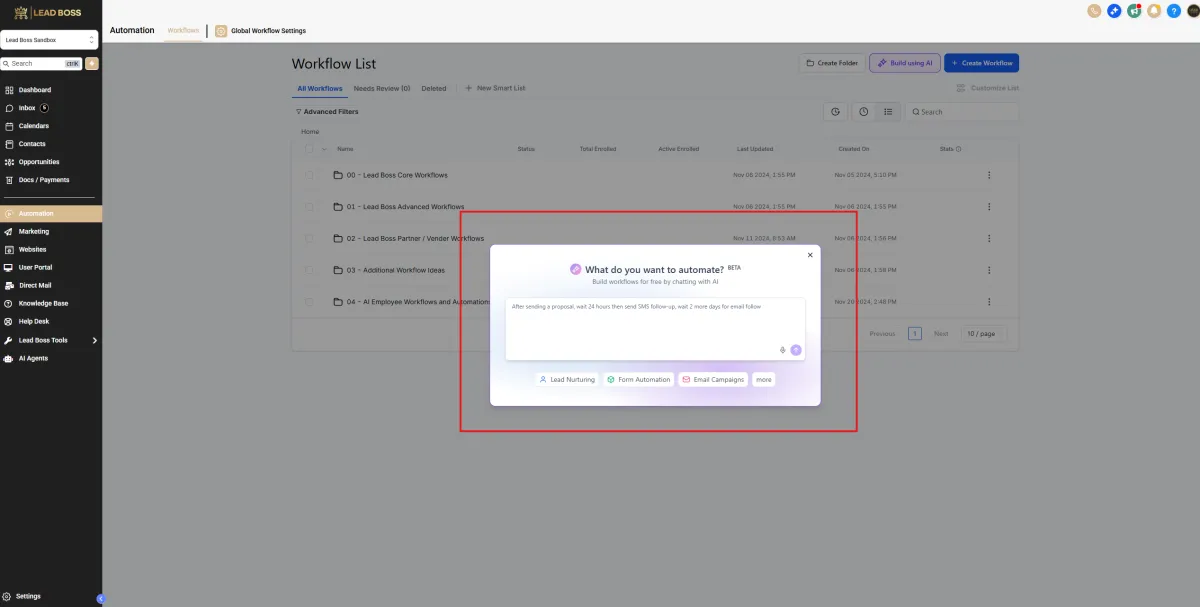Select the Workflows tab in the top bar
1200x607 pixels.
click(183, 31)
